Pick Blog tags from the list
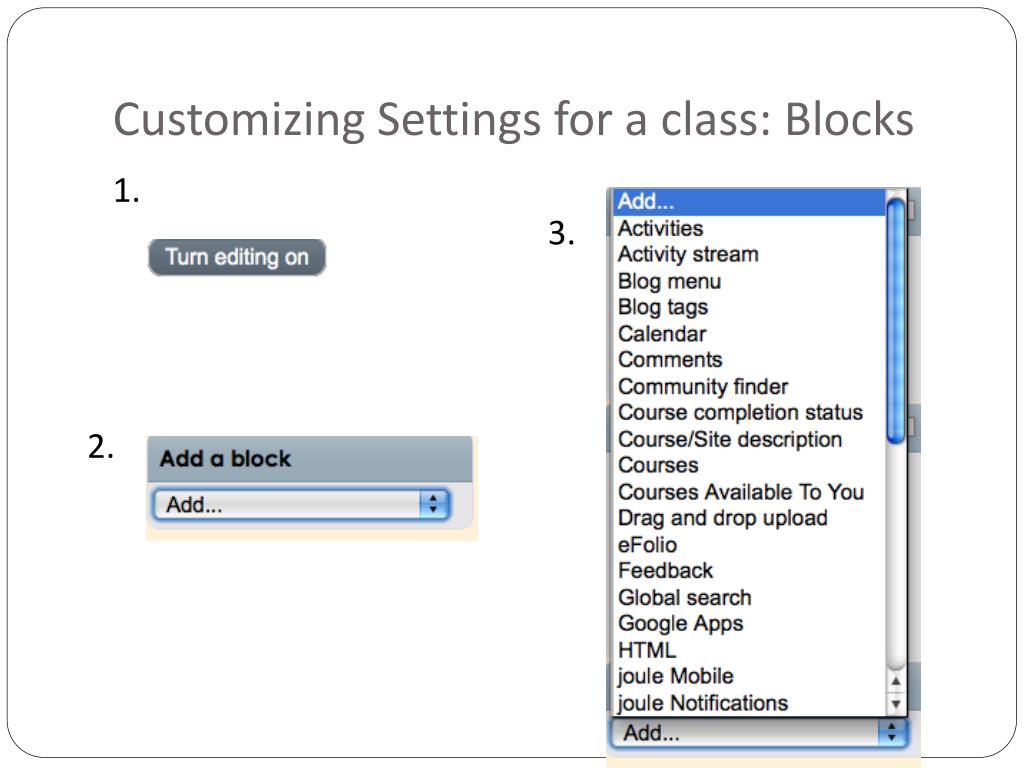 pos(662,307)
